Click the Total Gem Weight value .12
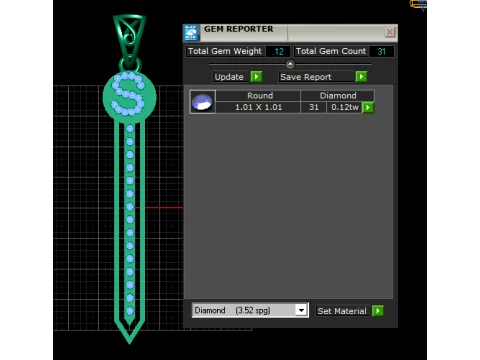This screenshot has width=480, height=360. pyautogui.click(x=278, y=51)
